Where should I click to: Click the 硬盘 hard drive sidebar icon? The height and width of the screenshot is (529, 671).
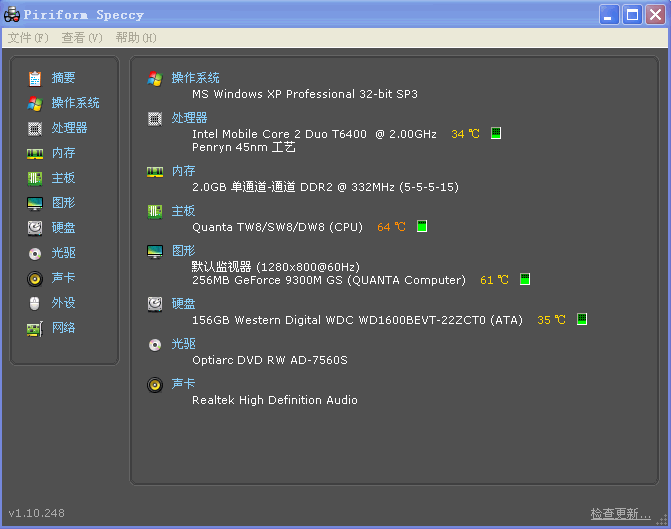pyautogui.click(x=35, y=228)
